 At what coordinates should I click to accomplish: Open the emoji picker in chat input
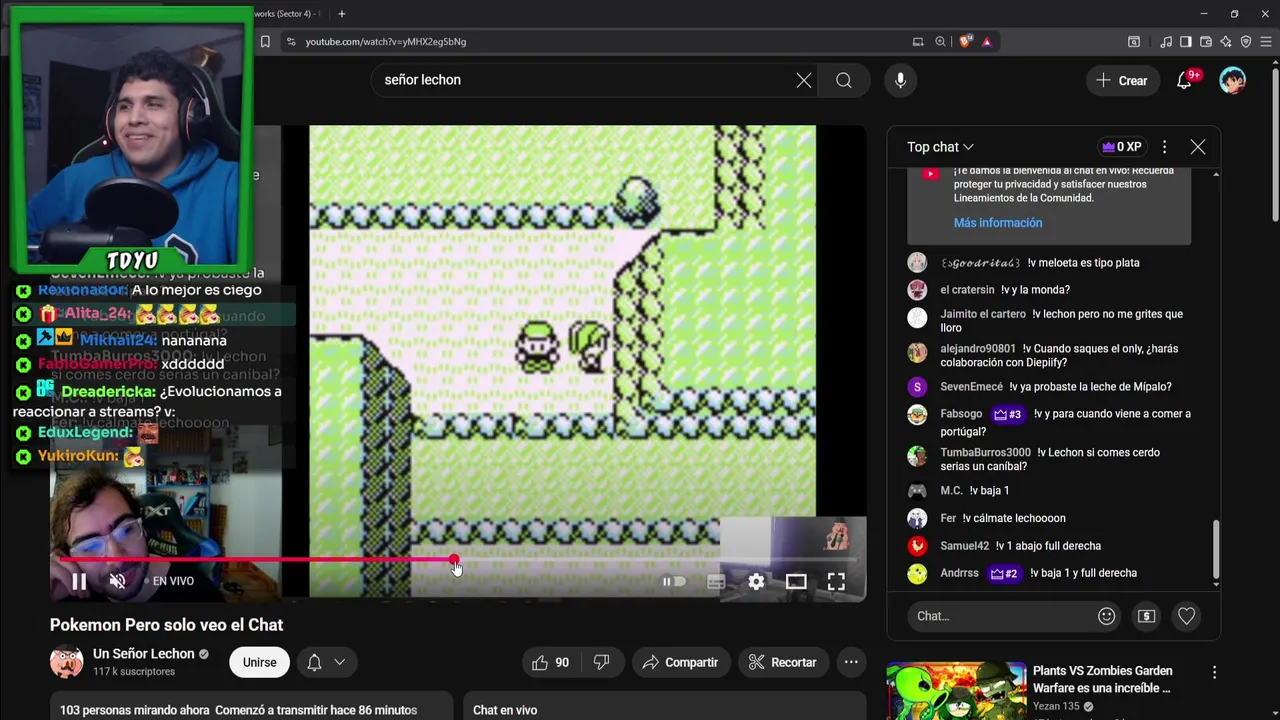coord(1106,616)
